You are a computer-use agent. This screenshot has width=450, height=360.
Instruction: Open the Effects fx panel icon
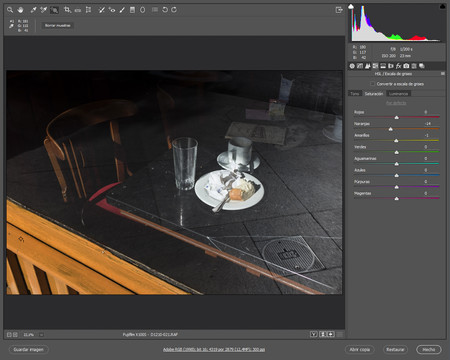click(398, 66)
